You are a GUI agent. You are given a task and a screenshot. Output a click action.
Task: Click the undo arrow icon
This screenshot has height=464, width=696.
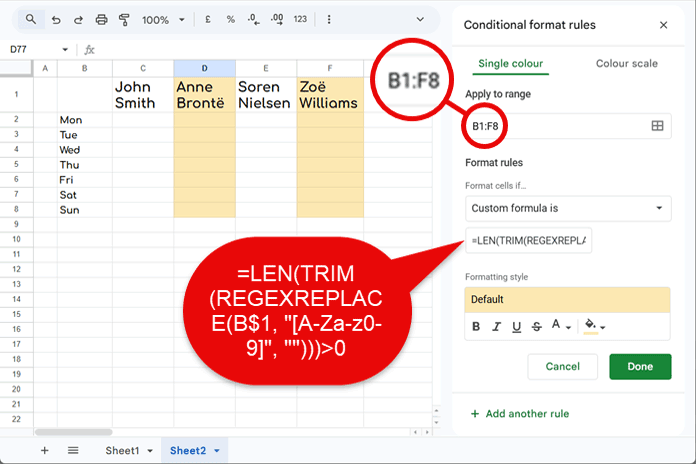[56, 20]
